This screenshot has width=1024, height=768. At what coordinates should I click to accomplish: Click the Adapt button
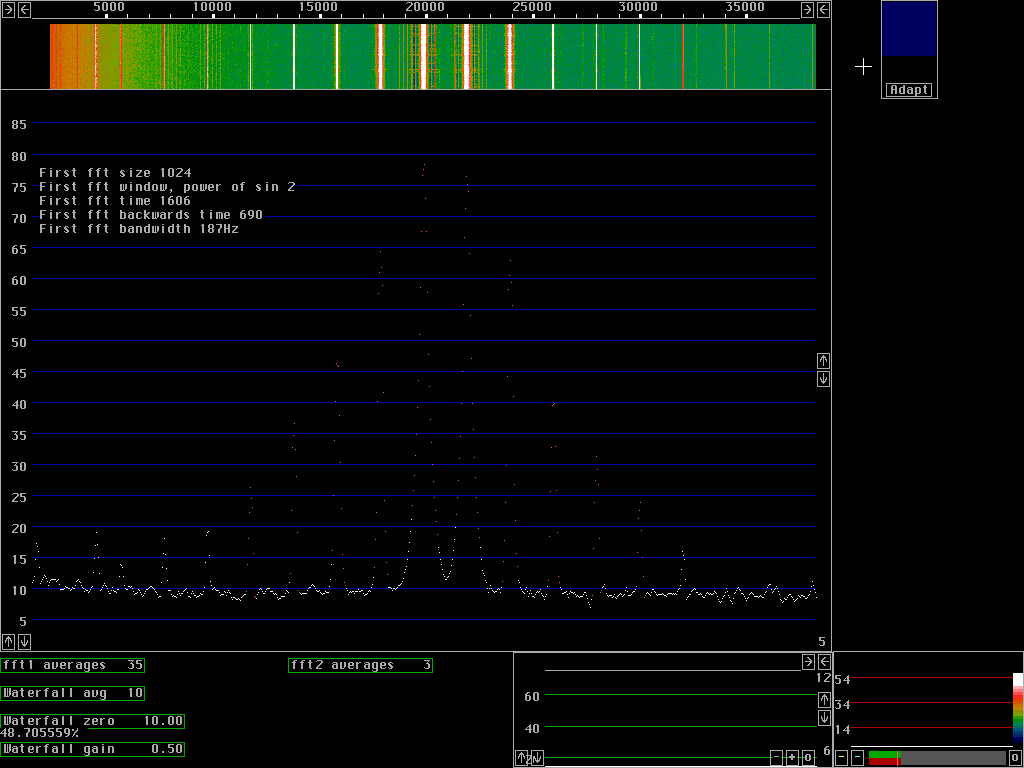909,90
